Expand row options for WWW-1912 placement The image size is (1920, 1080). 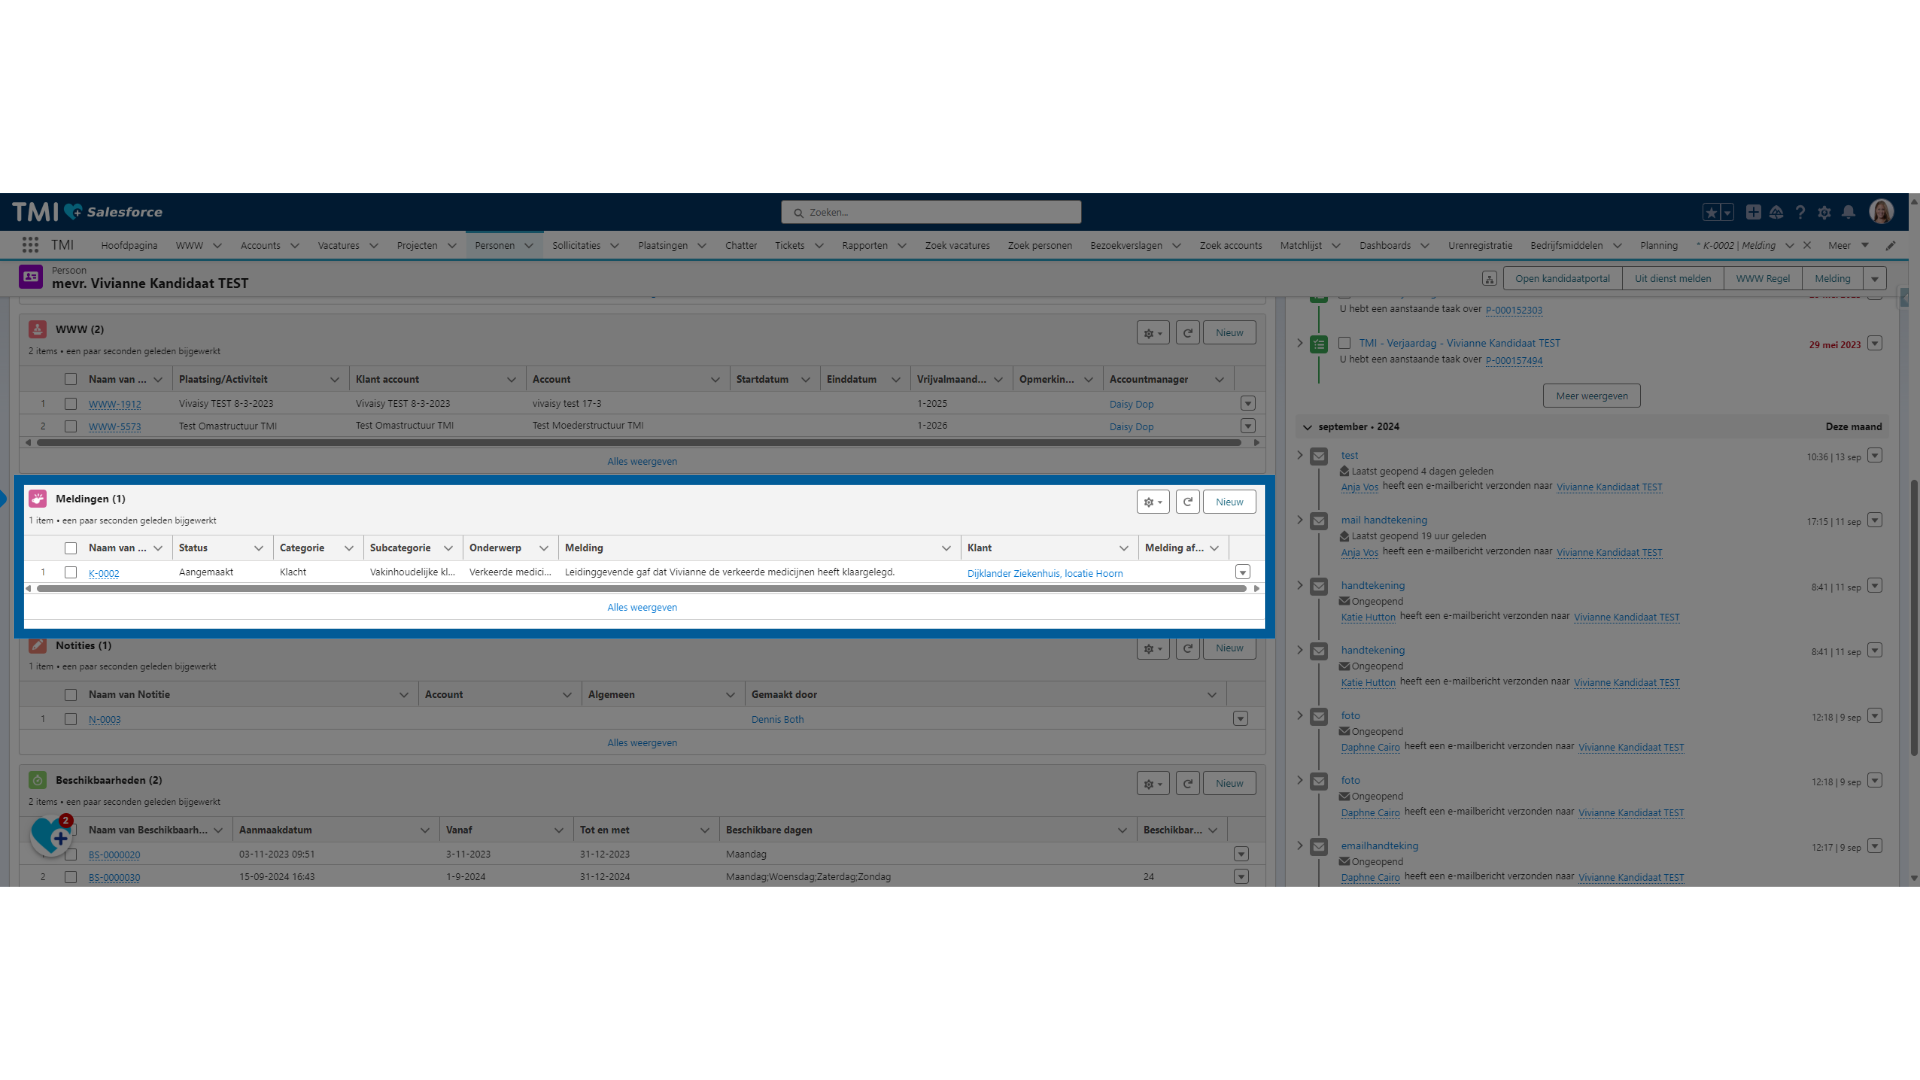[x=1247, y=404]
